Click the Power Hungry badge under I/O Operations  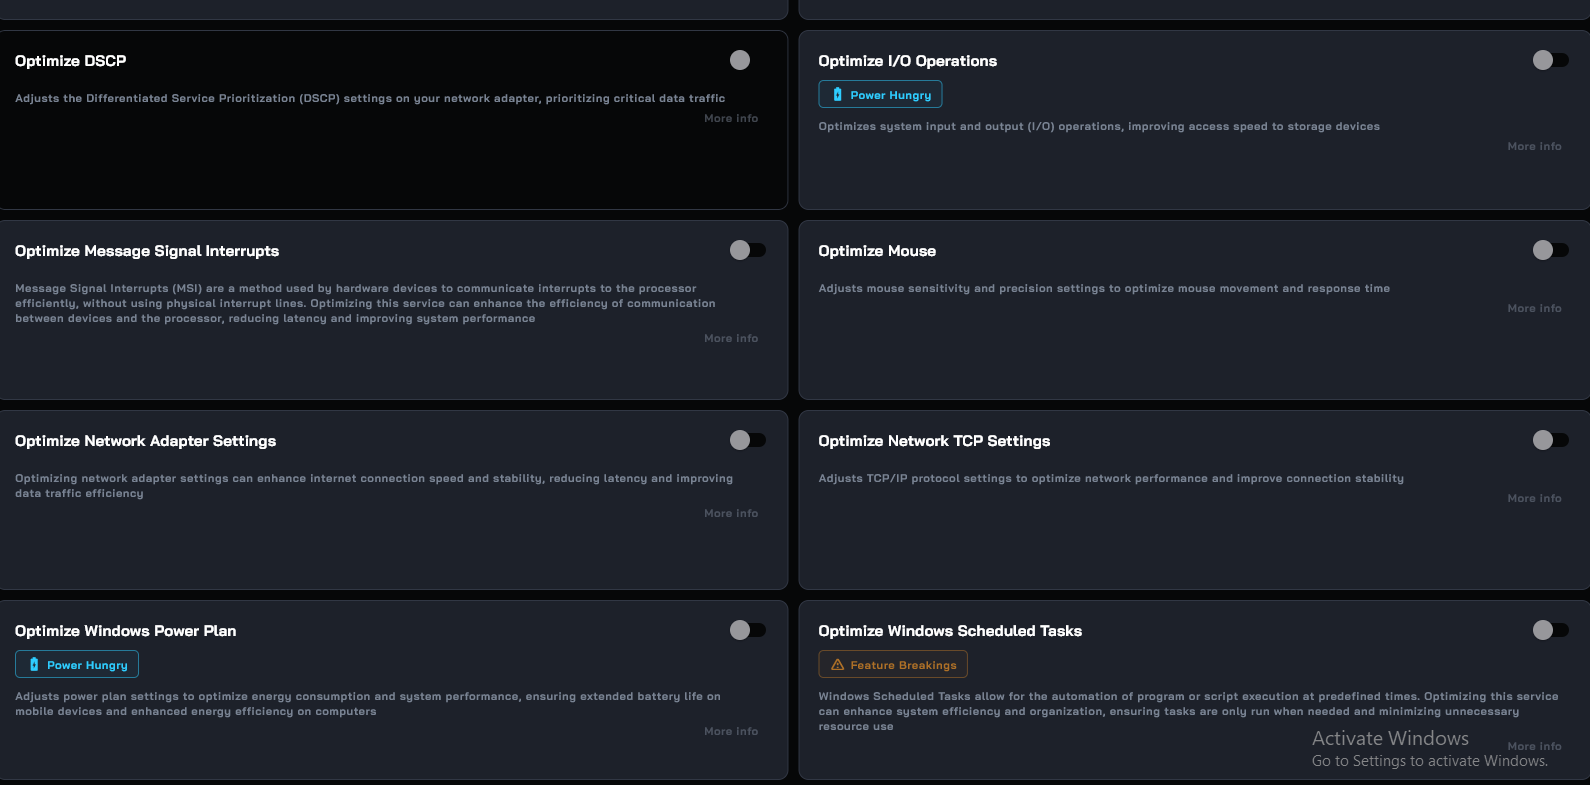tap(880, 94)
